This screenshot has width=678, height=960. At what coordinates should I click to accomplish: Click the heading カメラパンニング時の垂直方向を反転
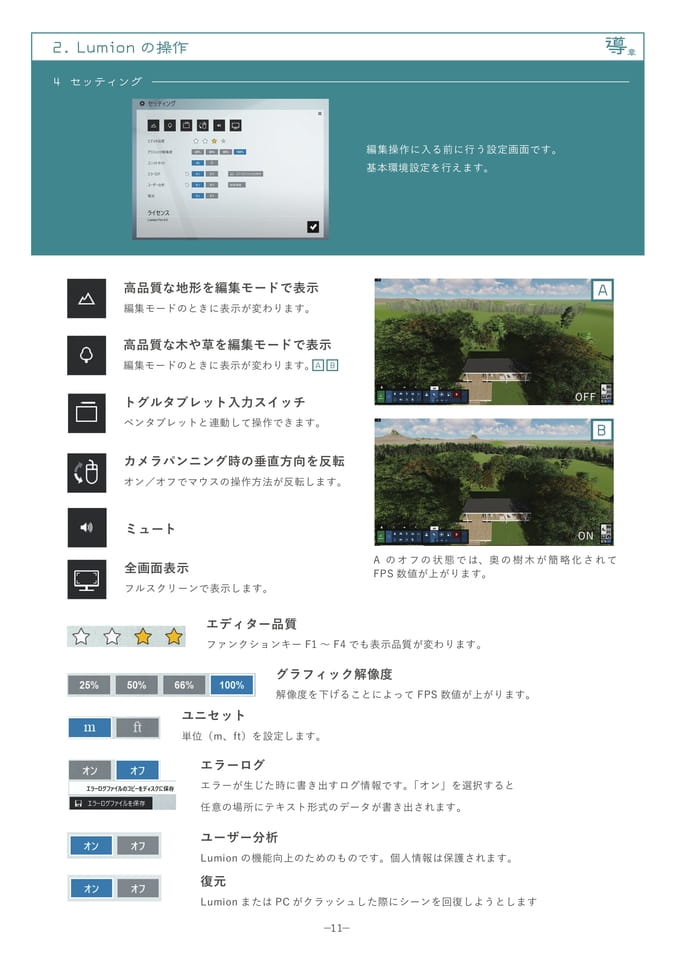point(234,461)
